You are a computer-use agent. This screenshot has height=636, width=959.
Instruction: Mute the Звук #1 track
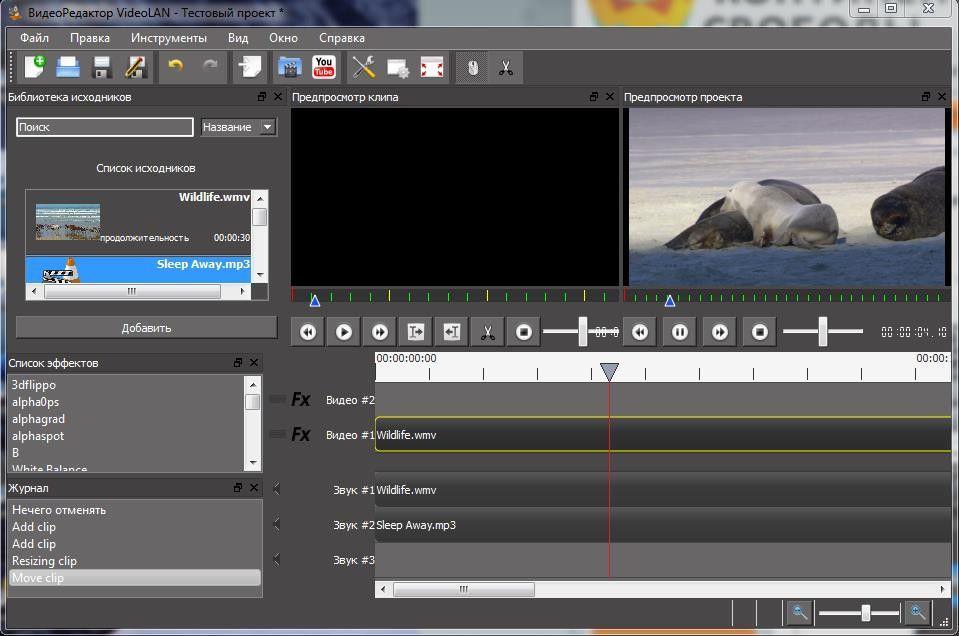(276, 489)
